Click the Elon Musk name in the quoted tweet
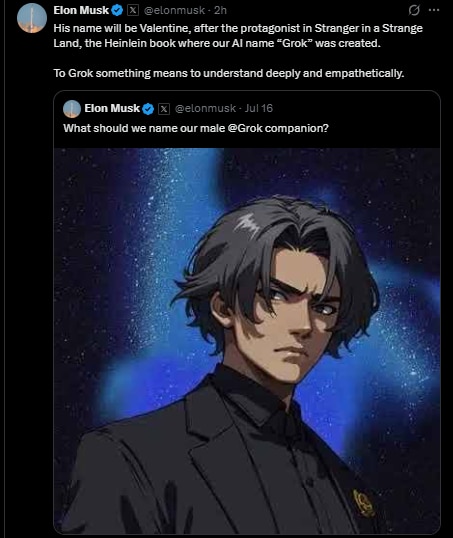Viewport: 453px width, 538px height. [x=112, y=108]
